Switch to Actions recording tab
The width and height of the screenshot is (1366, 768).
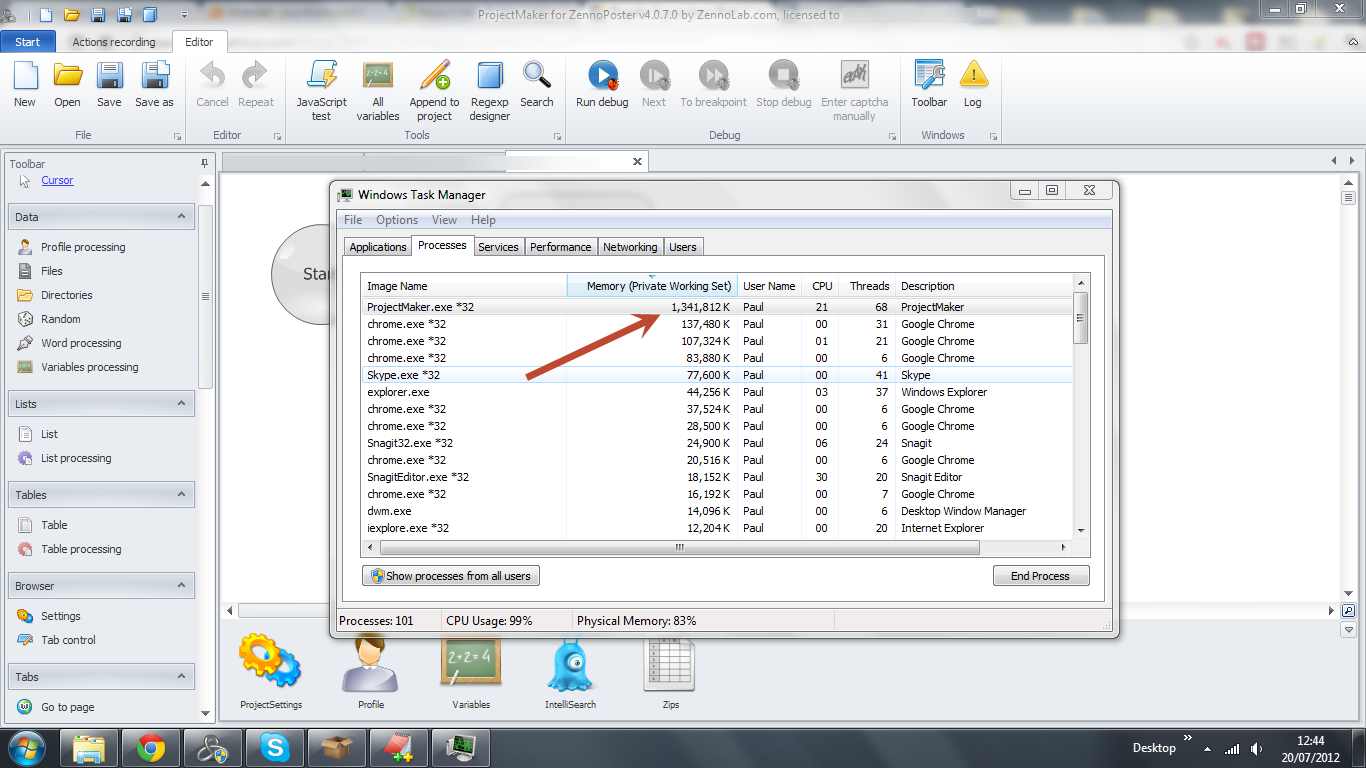pyautogui.click(x=114, y=42)
